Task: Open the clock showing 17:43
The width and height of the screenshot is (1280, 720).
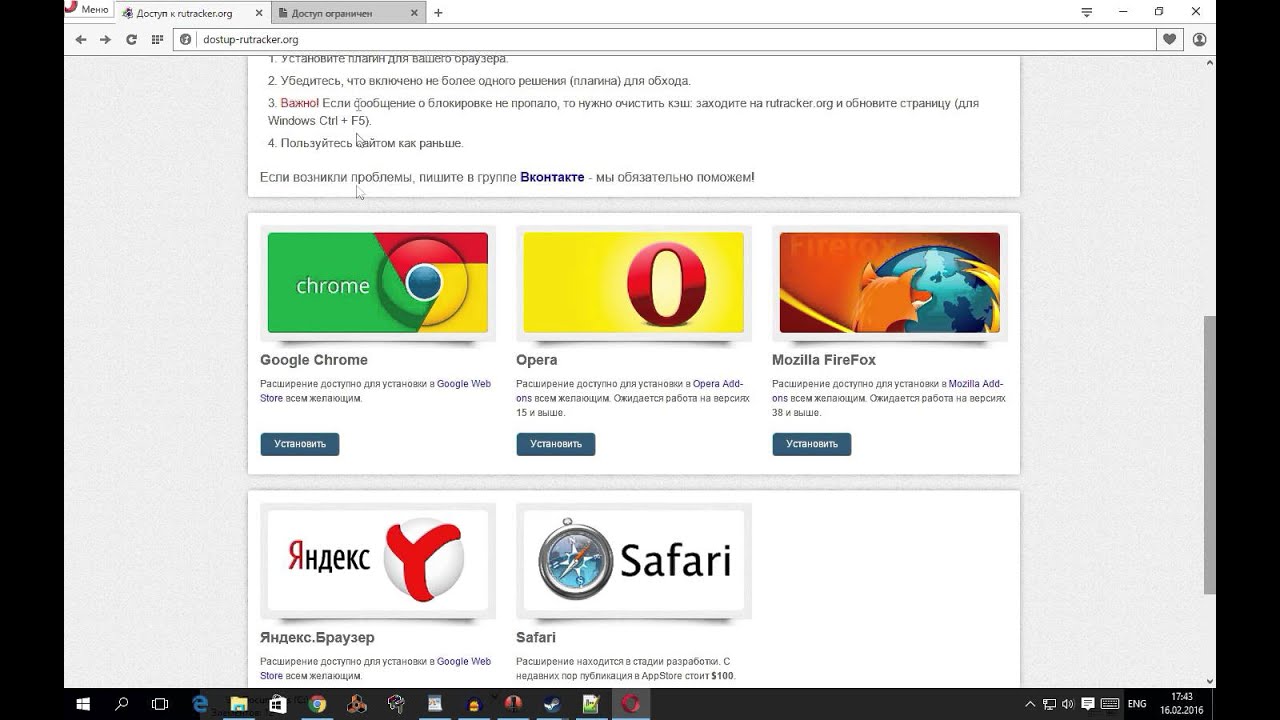Action: click(1182, 704)
